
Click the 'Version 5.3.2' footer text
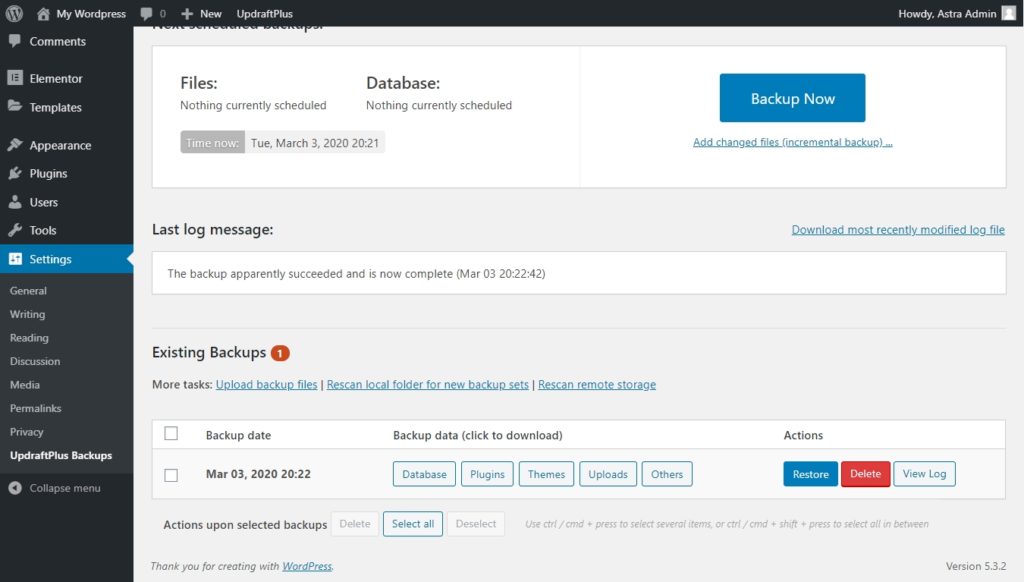pos(976,566)
